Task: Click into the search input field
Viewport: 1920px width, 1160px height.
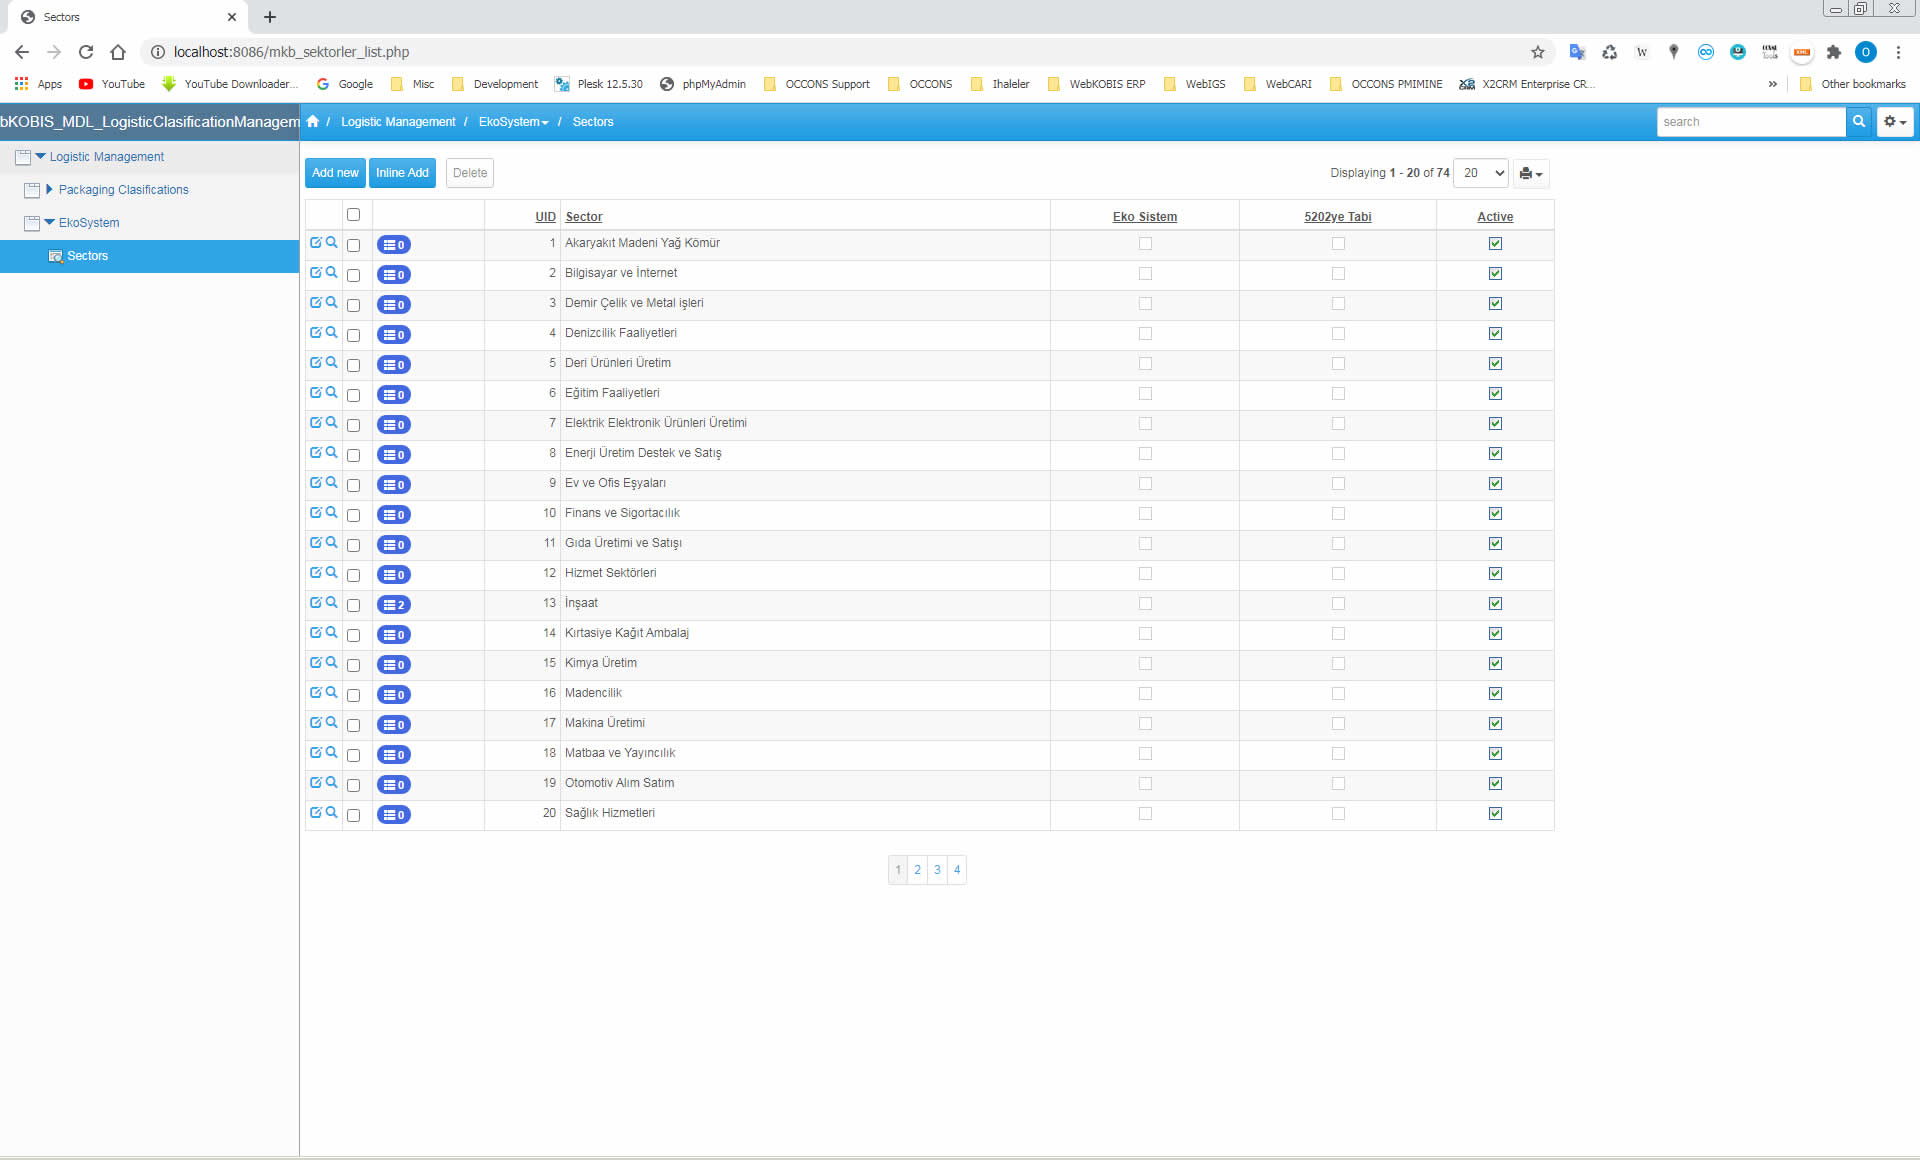Action: point(1750,121)
